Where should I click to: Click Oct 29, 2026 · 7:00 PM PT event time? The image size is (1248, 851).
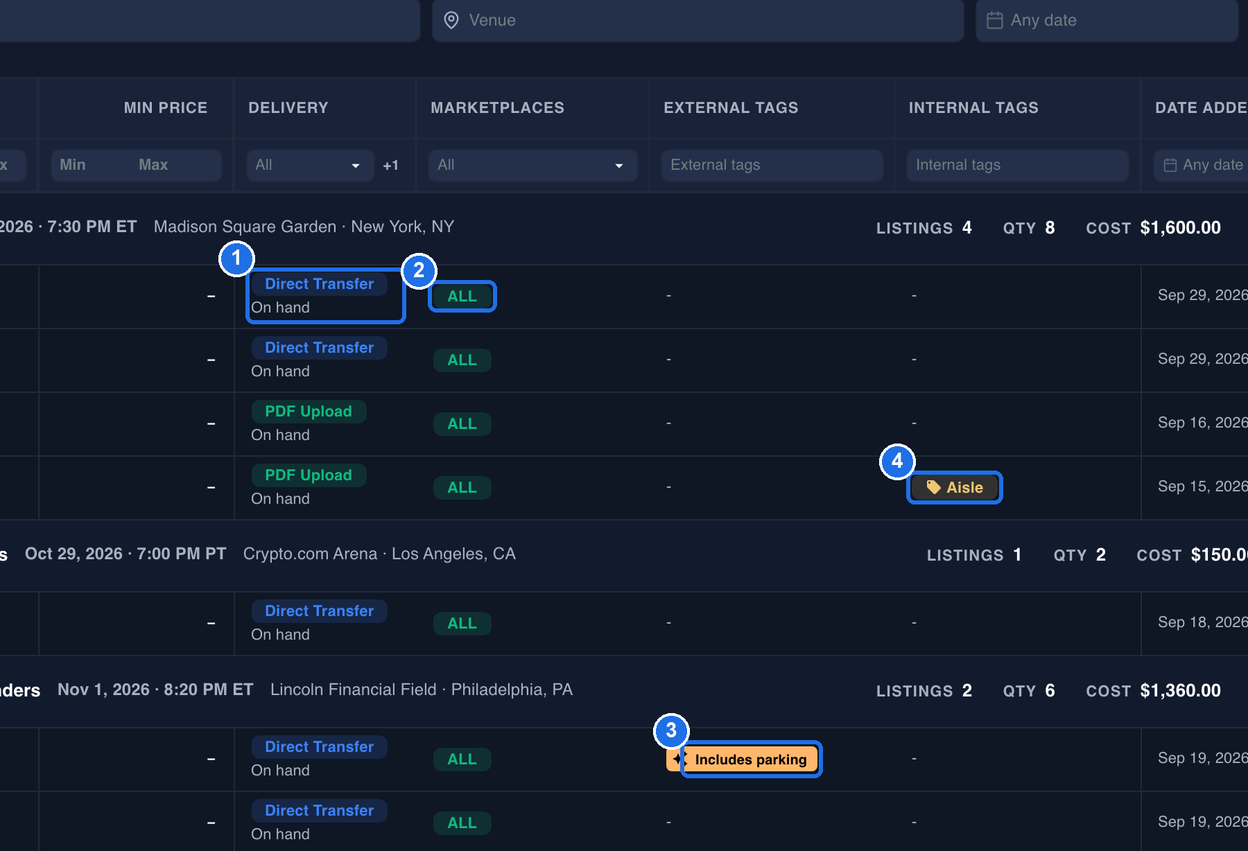click(126, 554)
